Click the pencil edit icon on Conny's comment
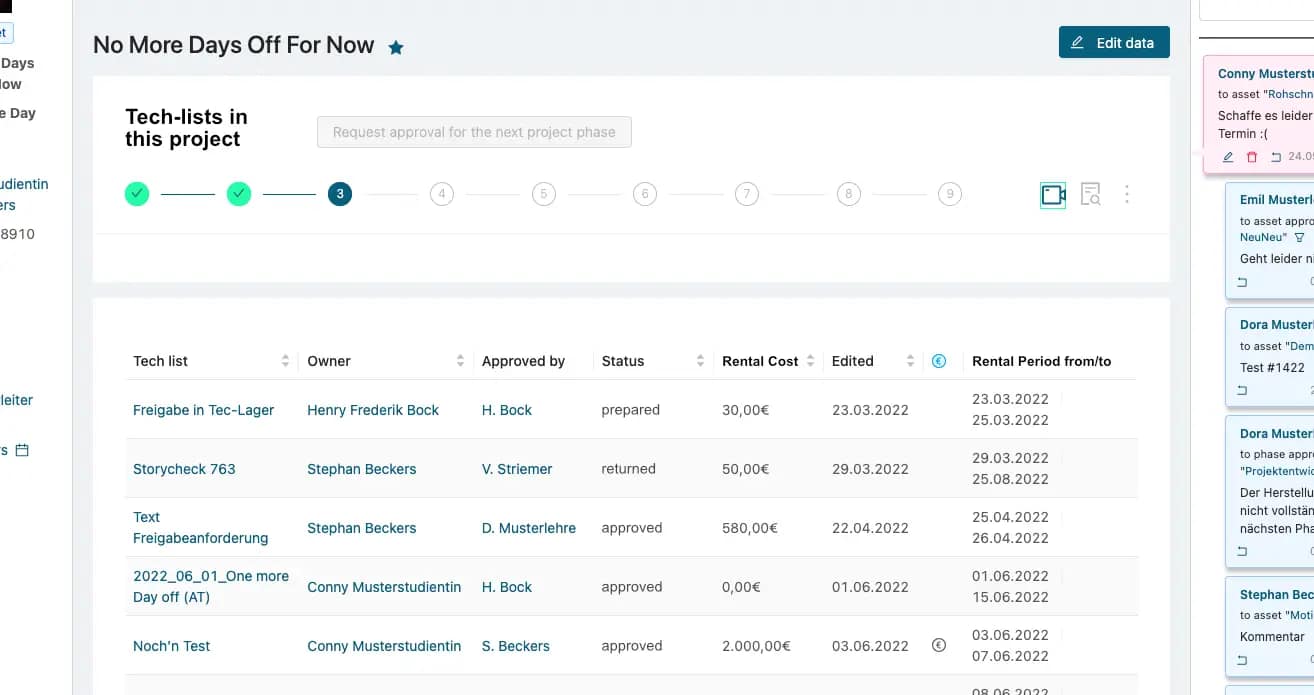The image size is (1314, 695). coord(1229,157)
